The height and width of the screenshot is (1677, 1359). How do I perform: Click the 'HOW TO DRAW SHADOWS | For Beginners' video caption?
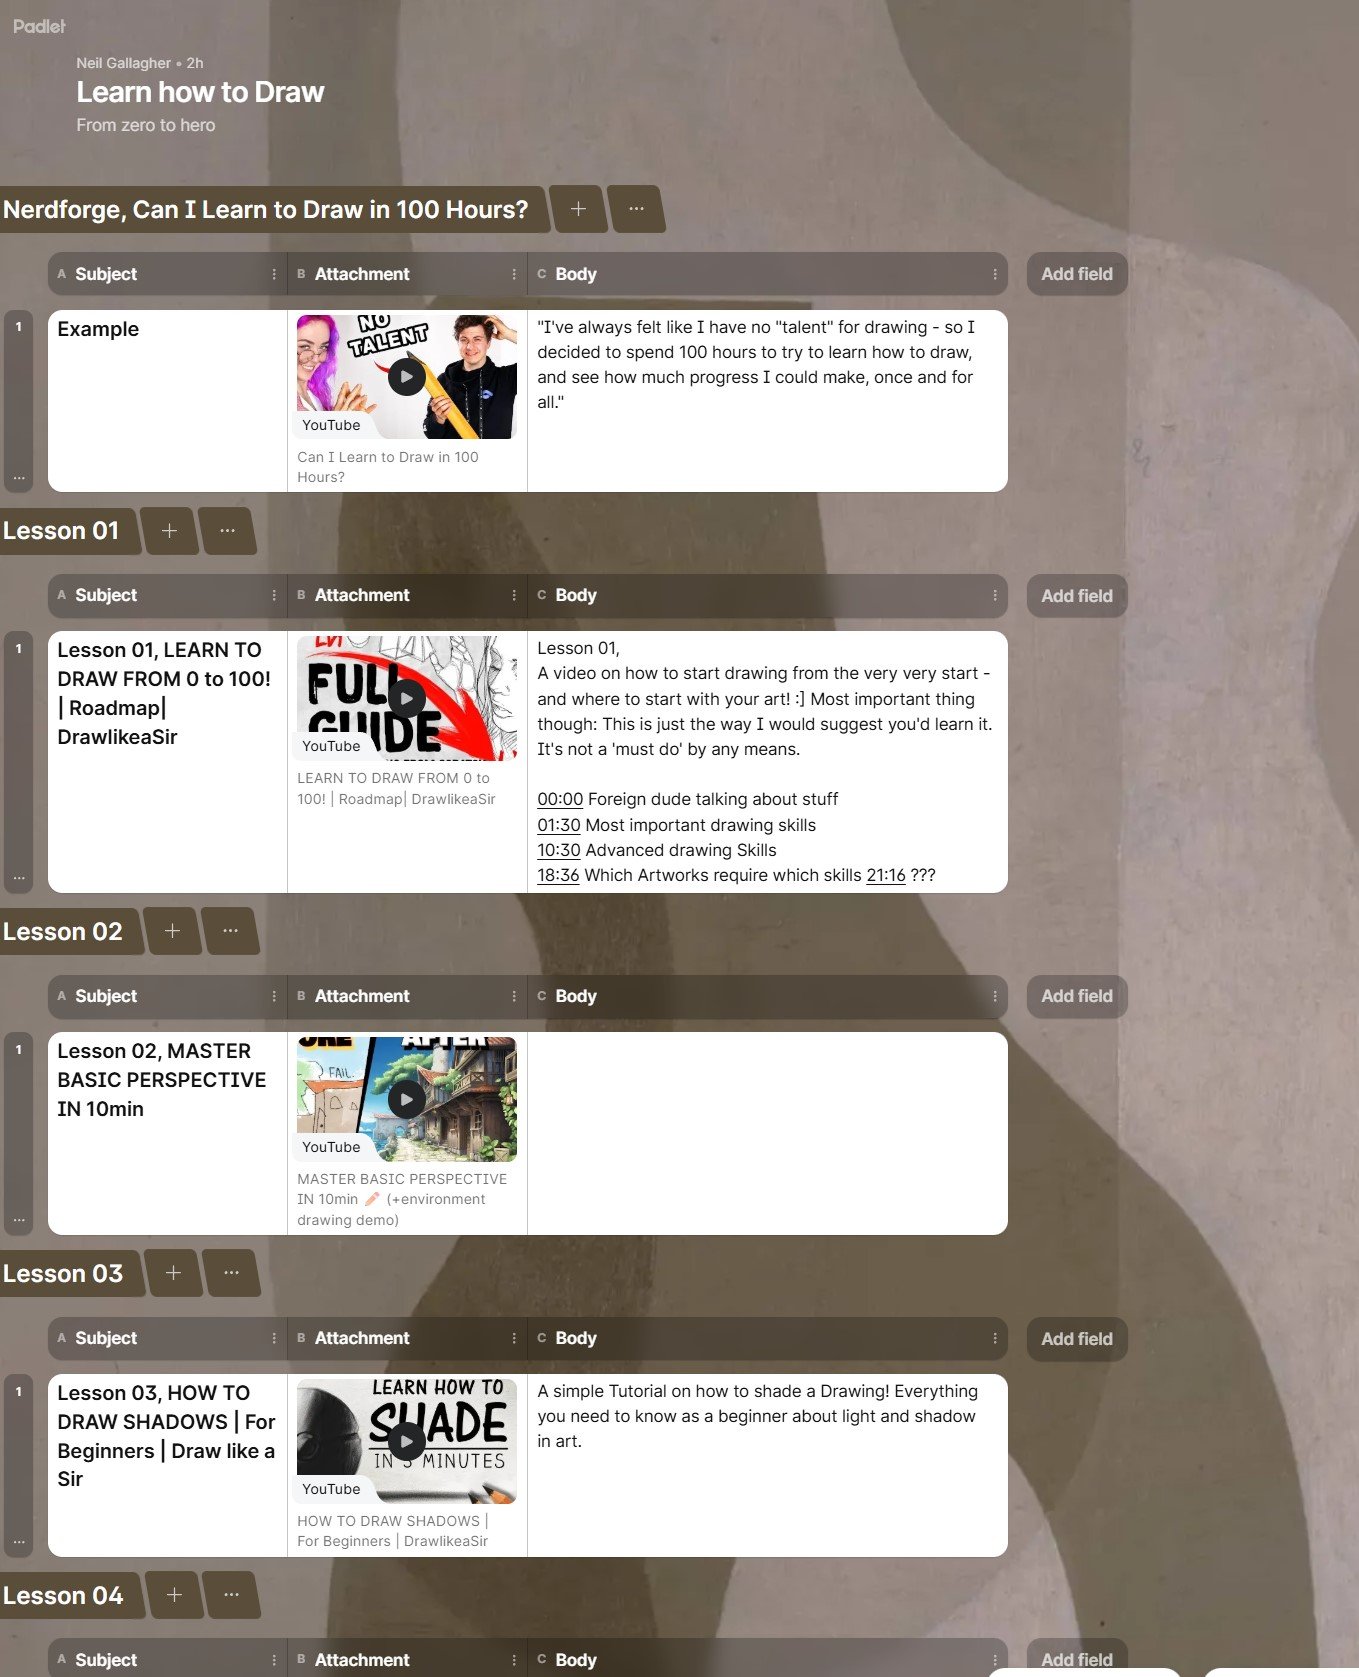[393, 1531]
